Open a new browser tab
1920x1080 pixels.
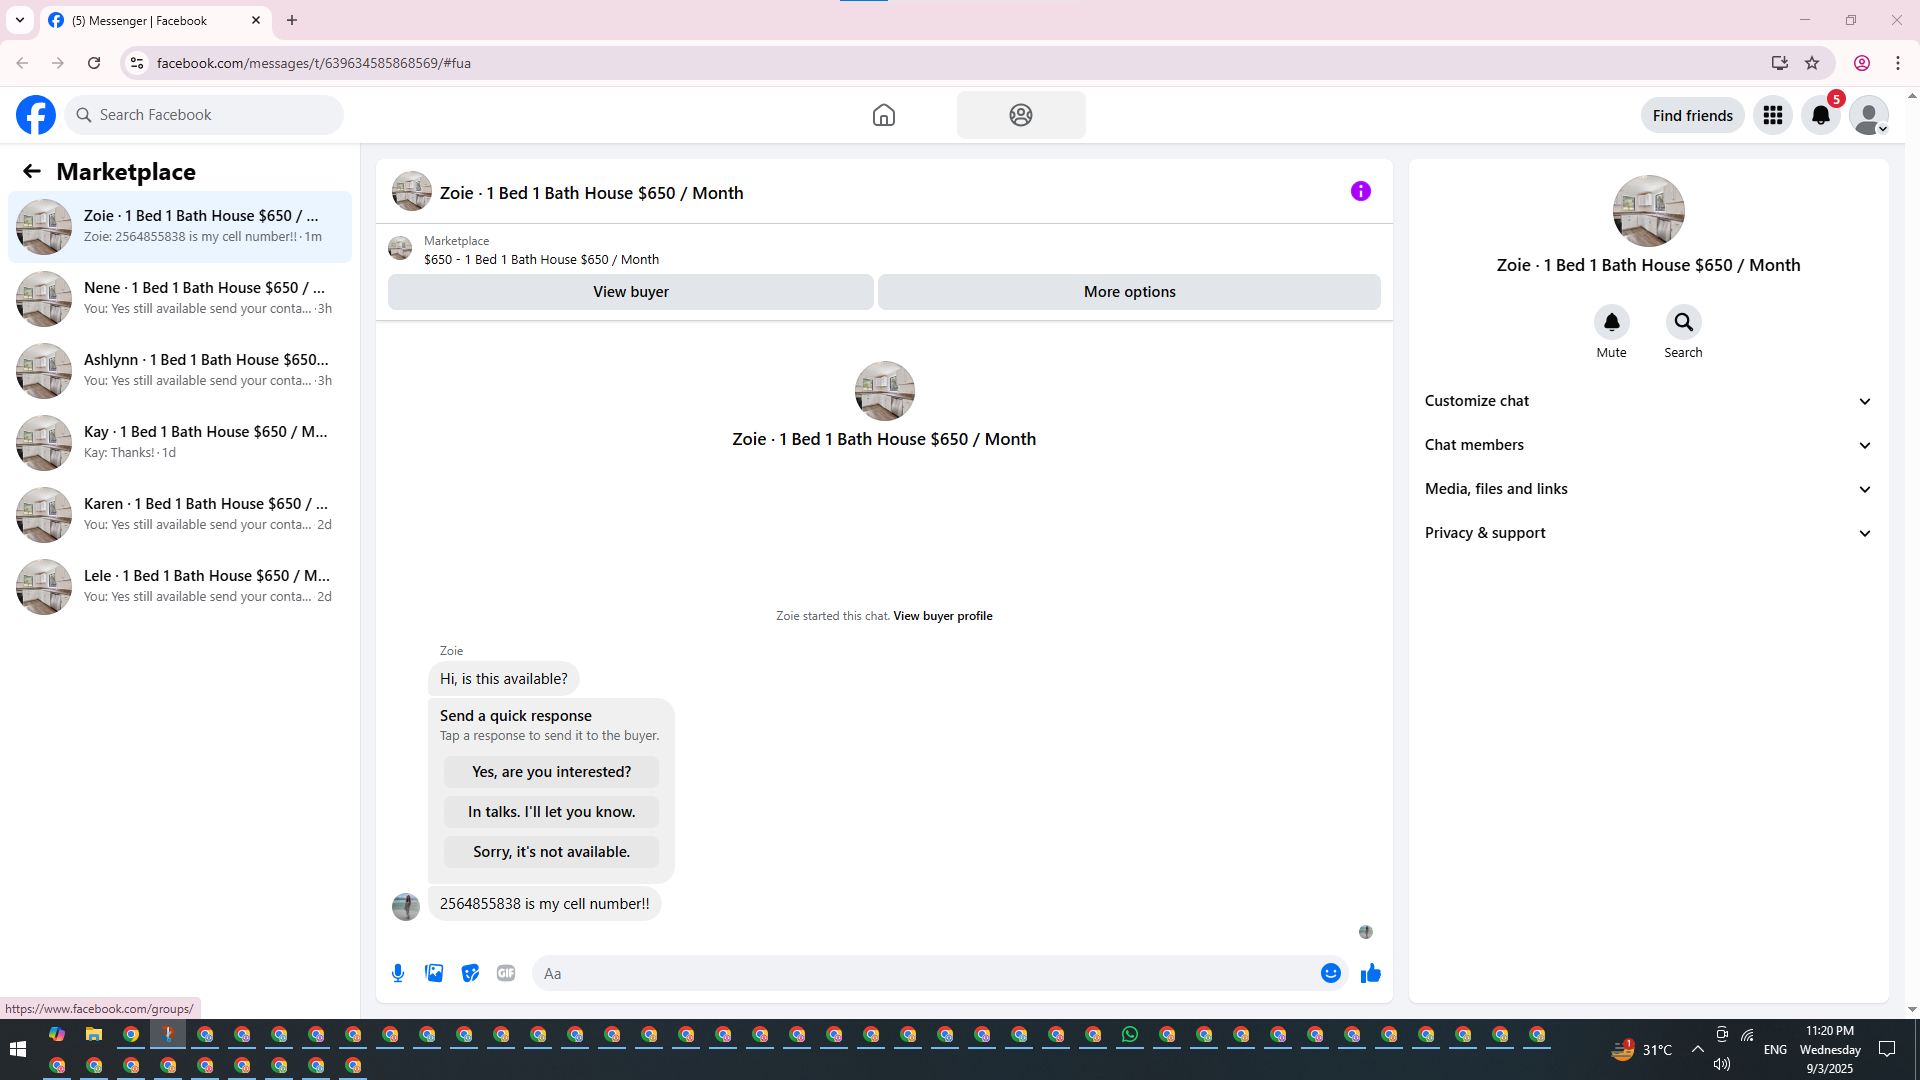click(x=292, y=20)
